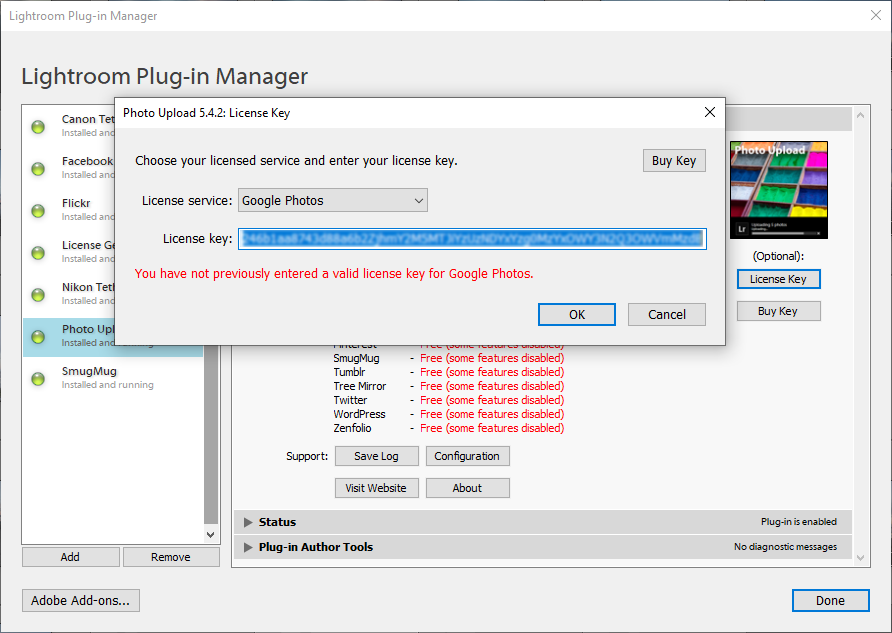The image size is (892, 633).
Task: Click the Photo Upload plug-in status icon
Action: tap(39, 337)
